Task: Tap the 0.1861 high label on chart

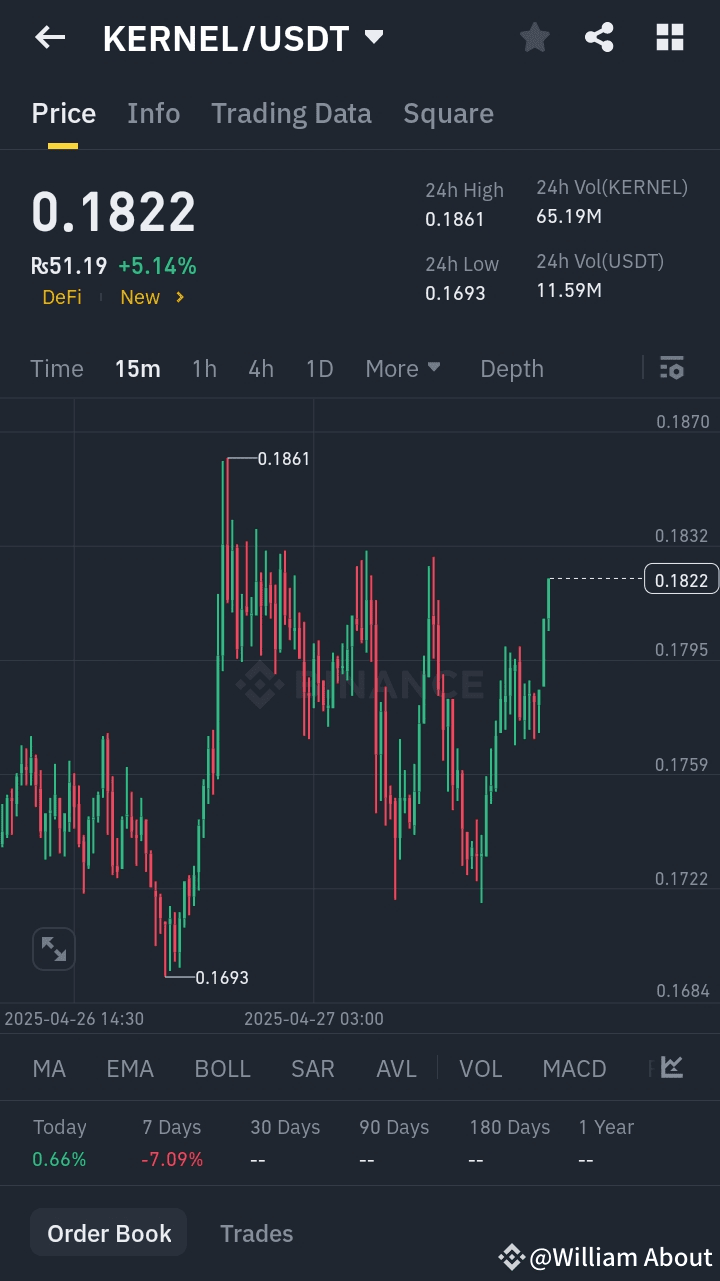Action: click(x=284, y=459)
